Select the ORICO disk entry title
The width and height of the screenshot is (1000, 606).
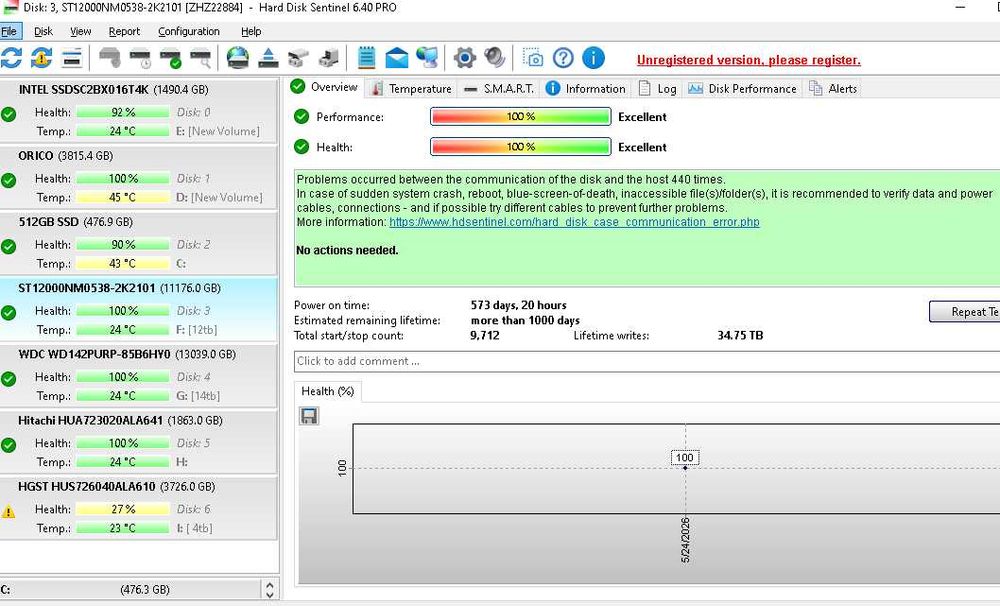click(x=66, y=156)
